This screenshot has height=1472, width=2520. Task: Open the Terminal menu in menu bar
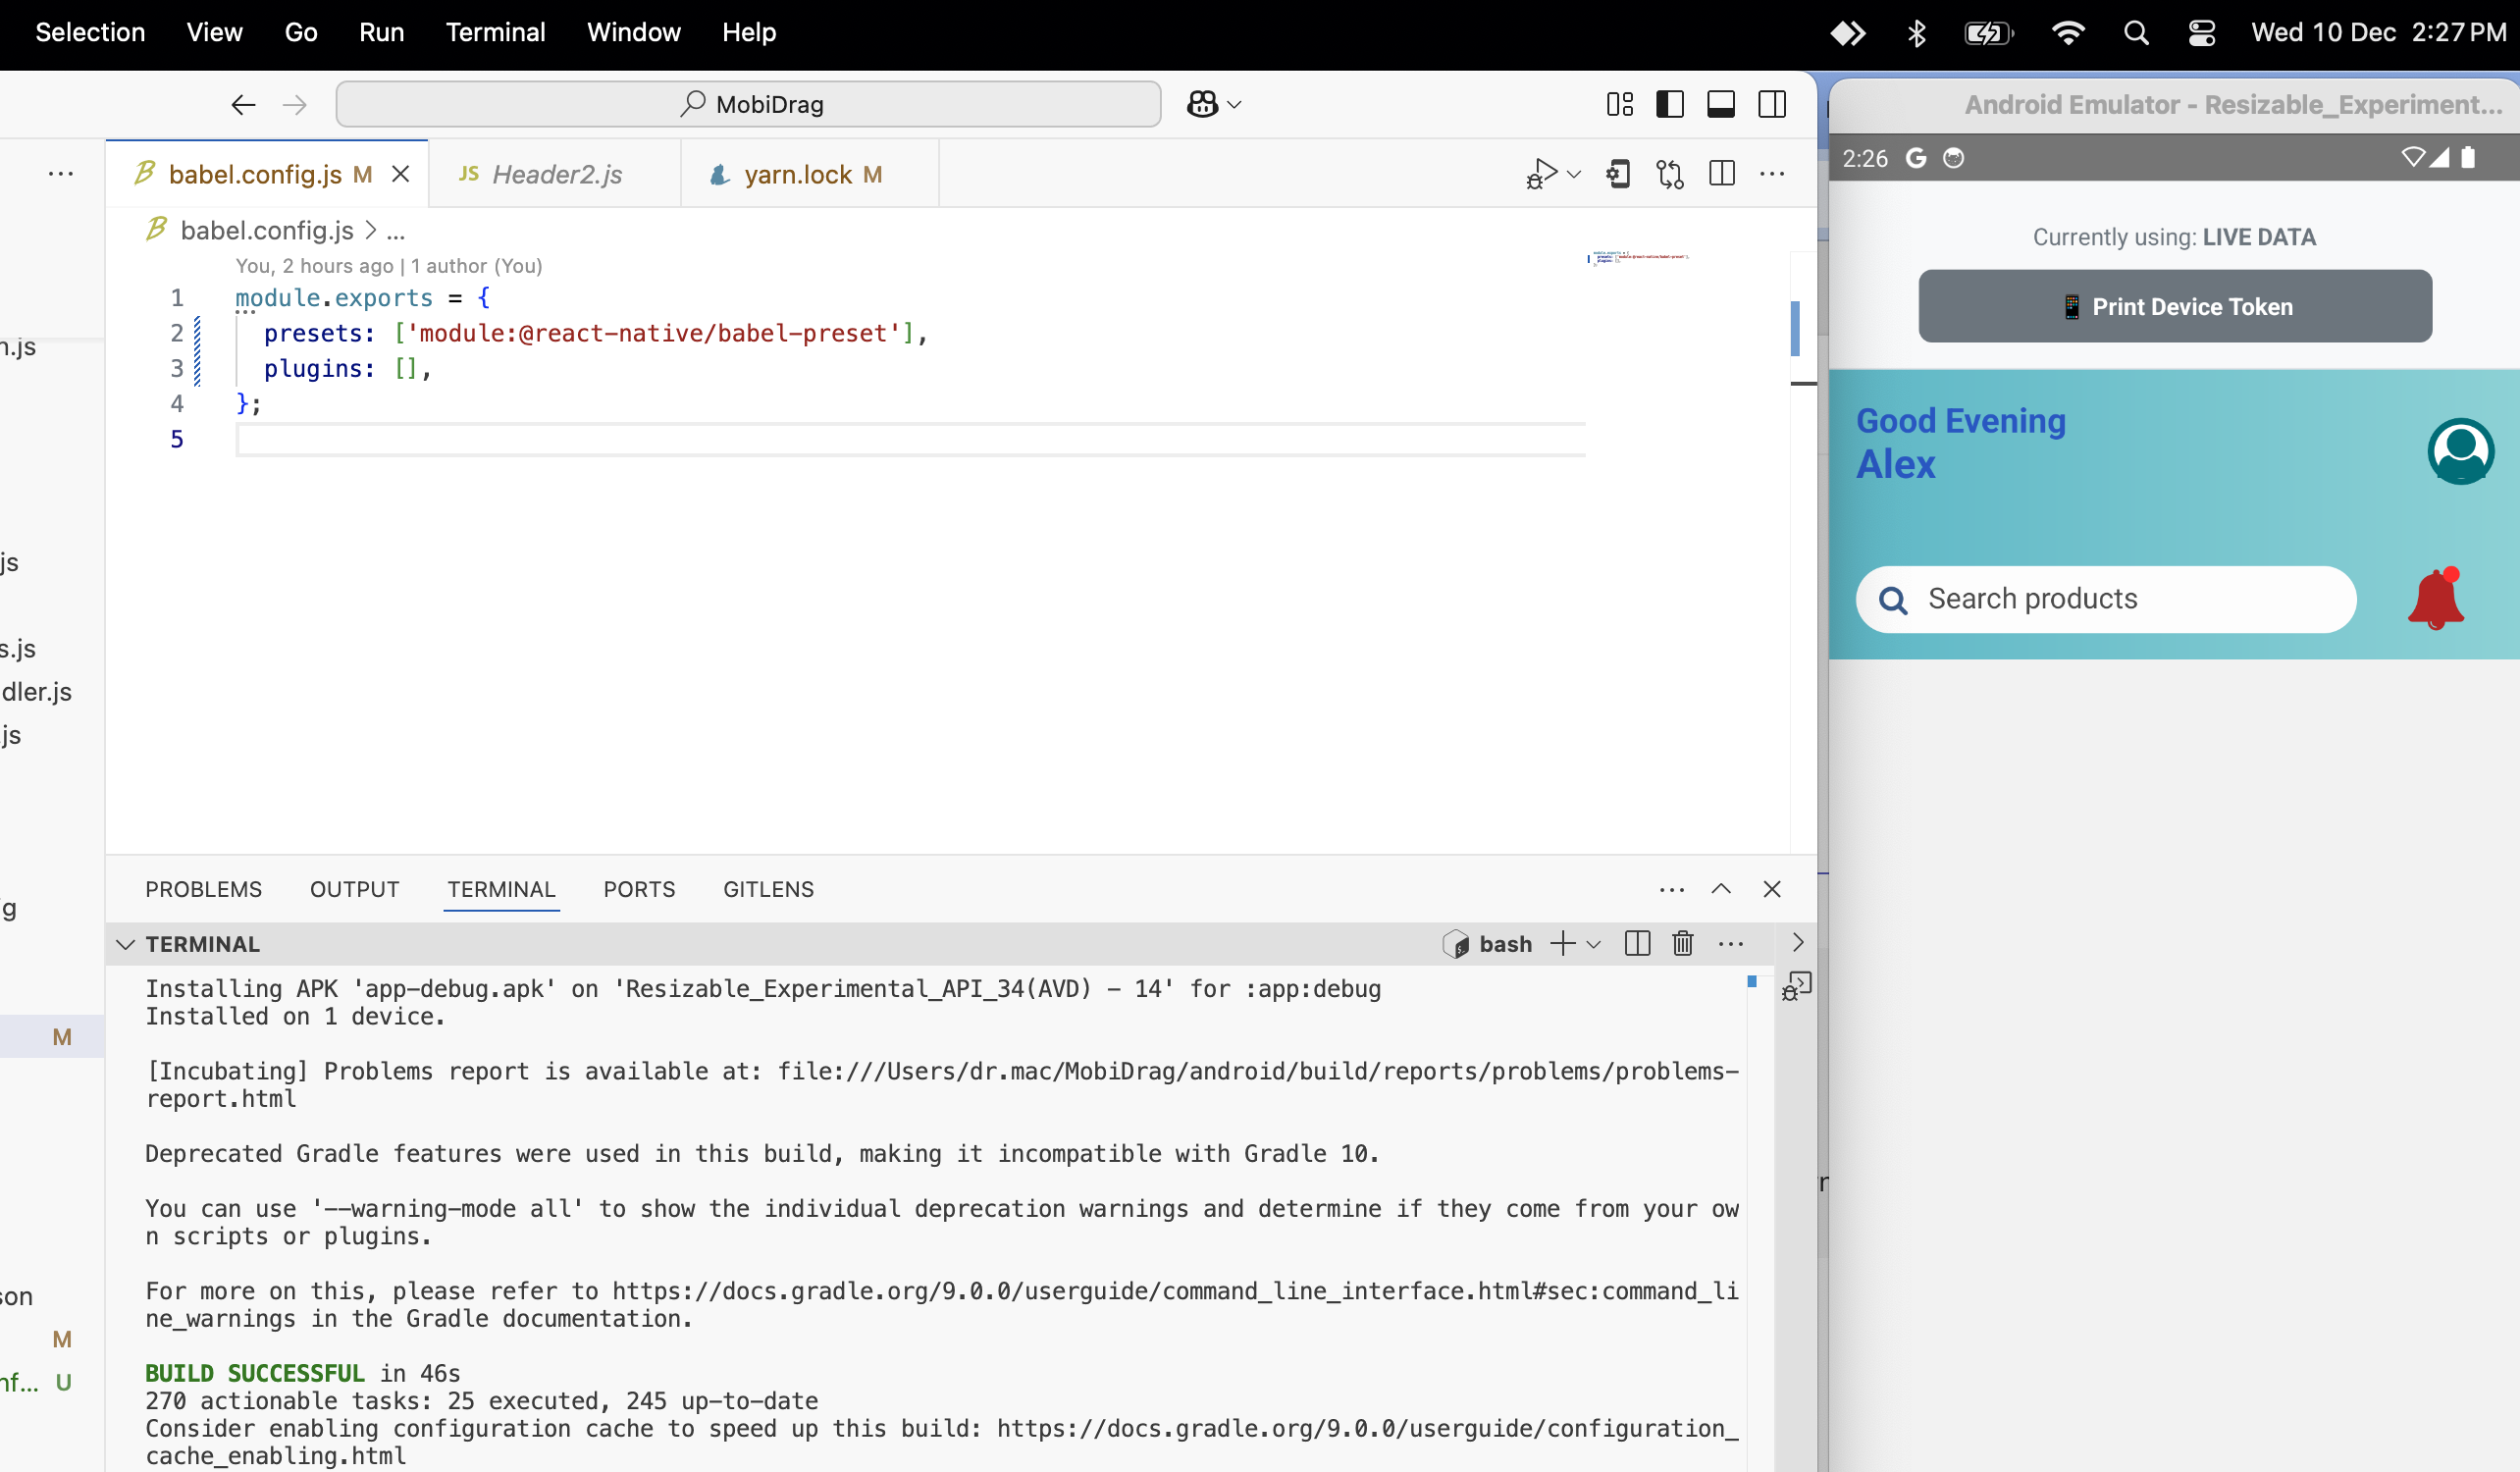tap(495, 32)
